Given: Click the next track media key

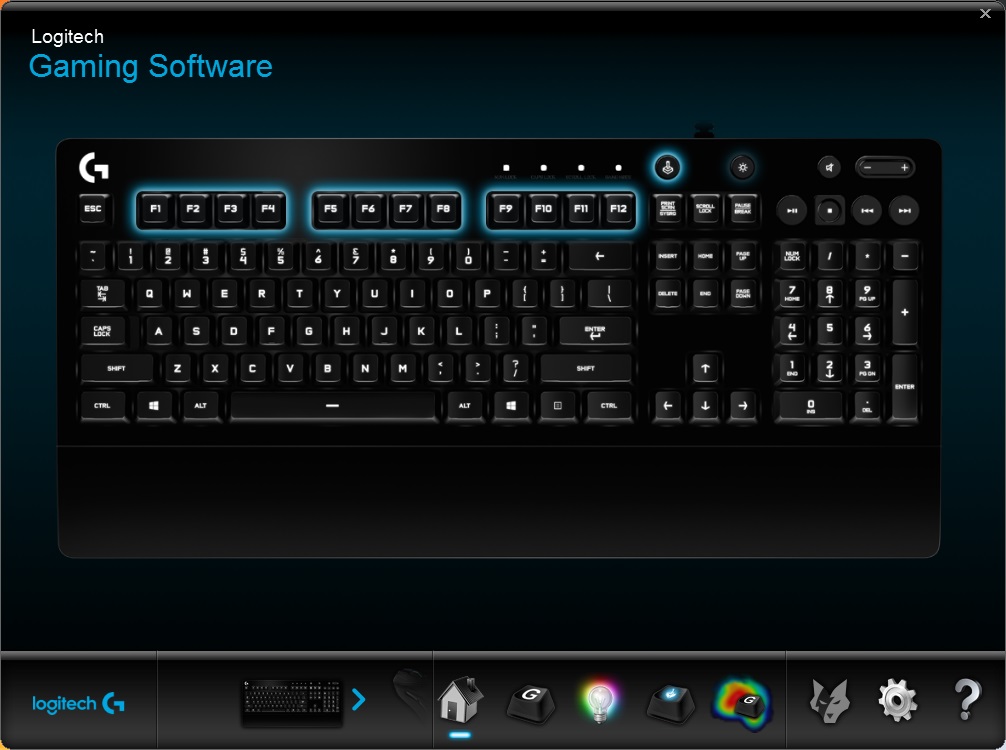Looking at the screenshot, I should tap(904, 210).
